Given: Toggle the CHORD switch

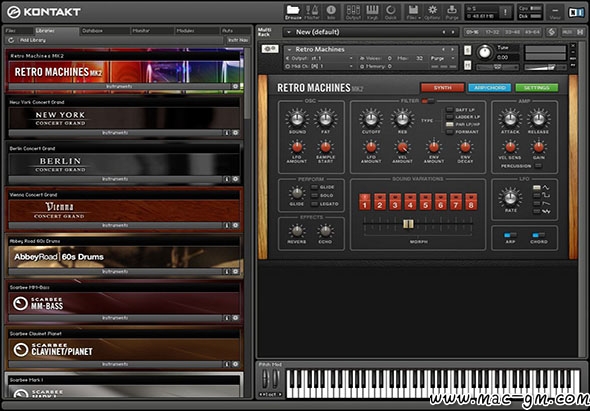Looking at the screenshot, I should [539, 235].
